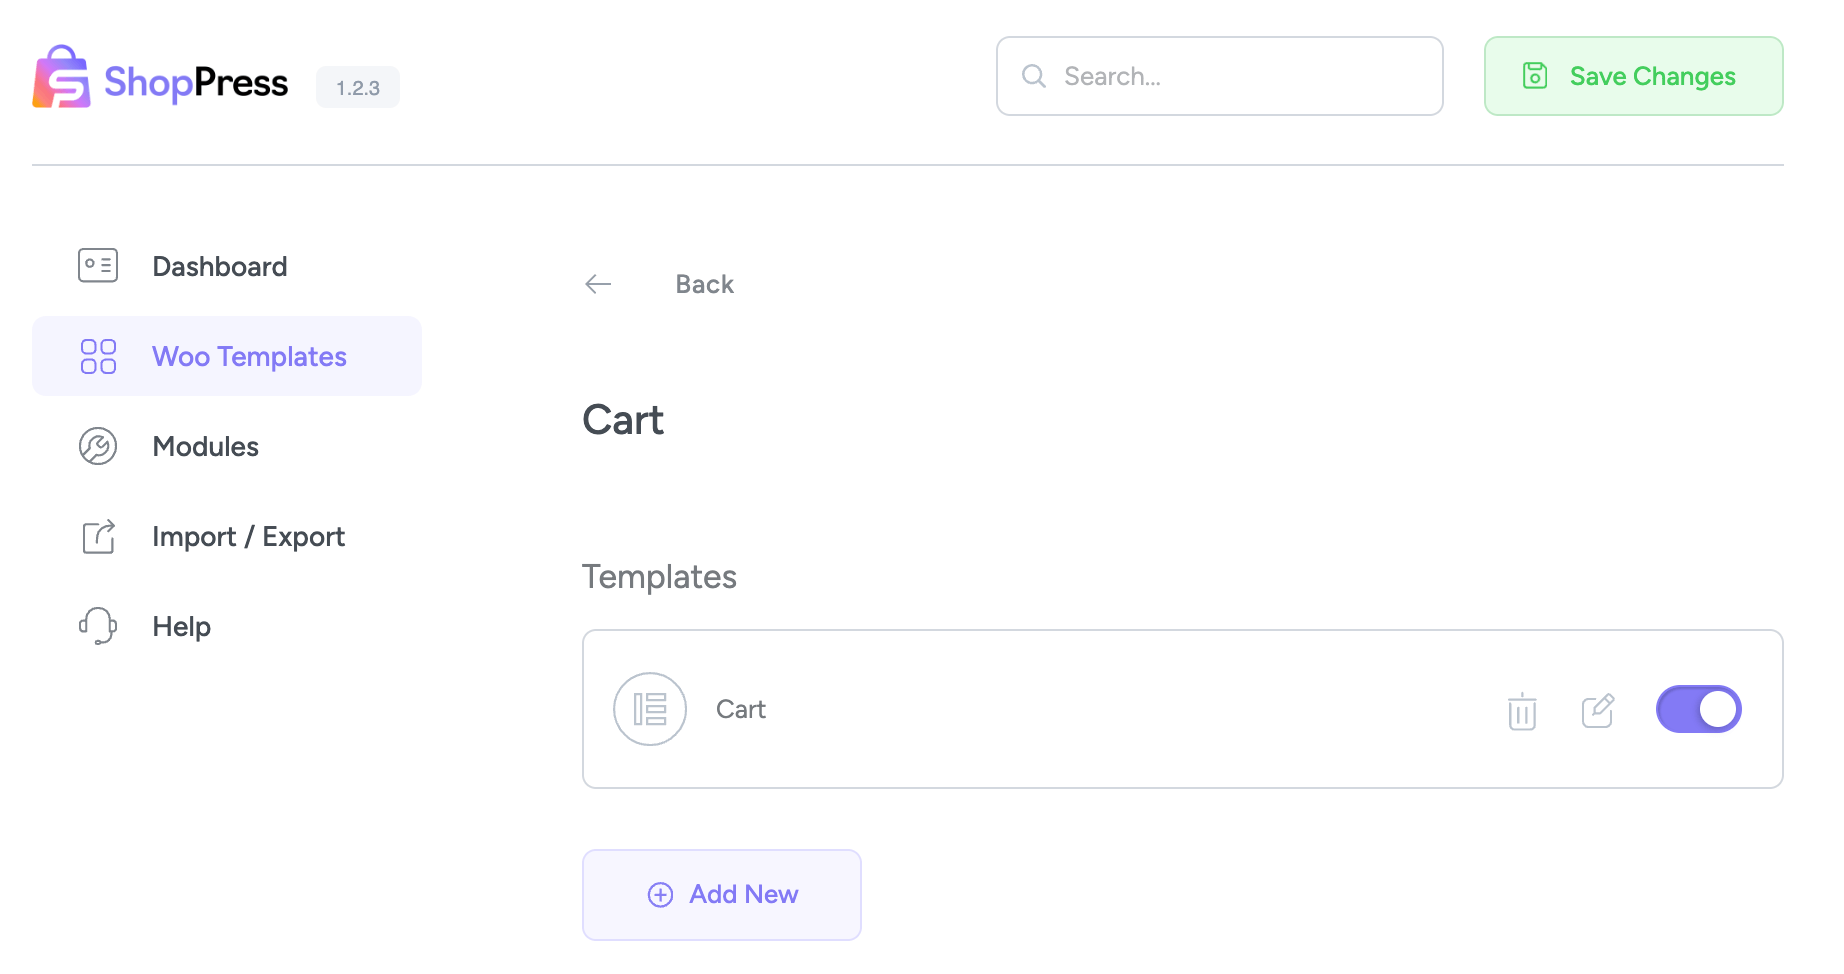
Task: Open the Modules section
Action: [x=205, y=446]
